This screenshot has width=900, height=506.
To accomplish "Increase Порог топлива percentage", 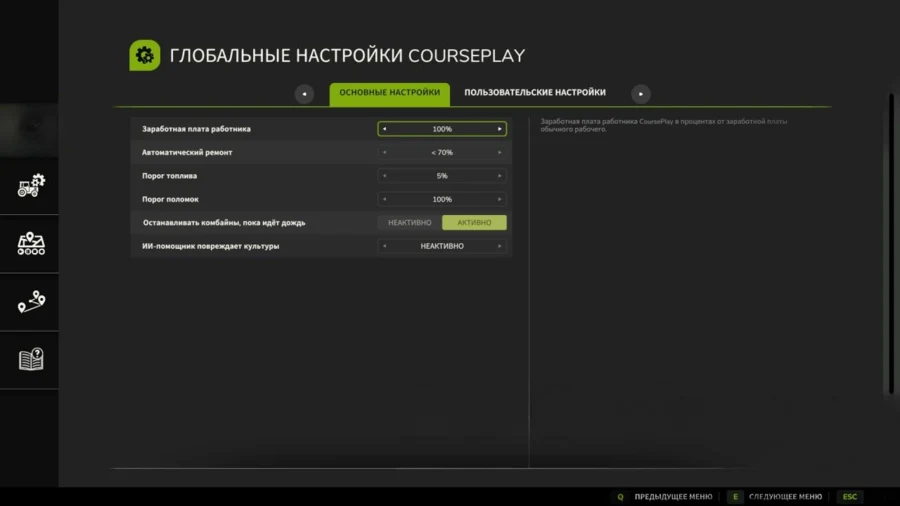I will click(500, 176).
